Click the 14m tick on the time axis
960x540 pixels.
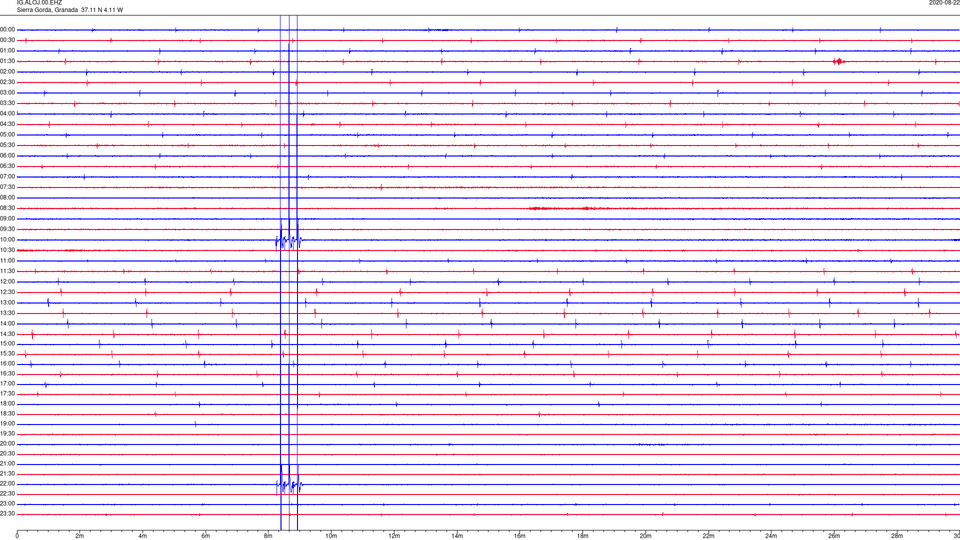[457, 536]
